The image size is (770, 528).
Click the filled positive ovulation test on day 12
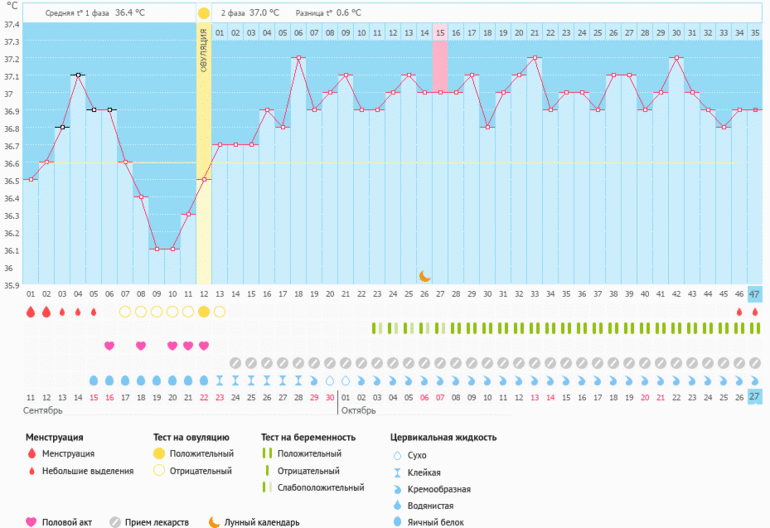coord(204,311)
